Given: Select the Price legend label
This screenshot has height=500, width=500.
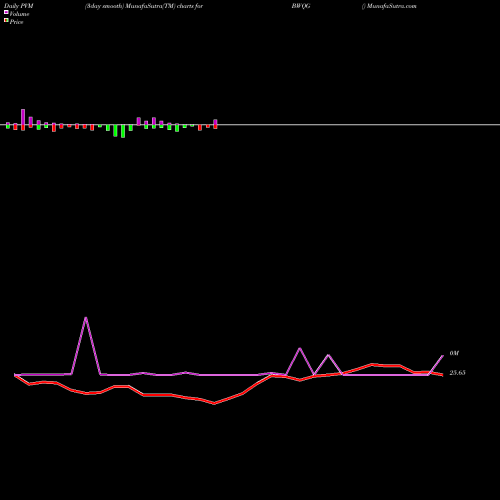Looking at the screenshot, I should (16, 22).
